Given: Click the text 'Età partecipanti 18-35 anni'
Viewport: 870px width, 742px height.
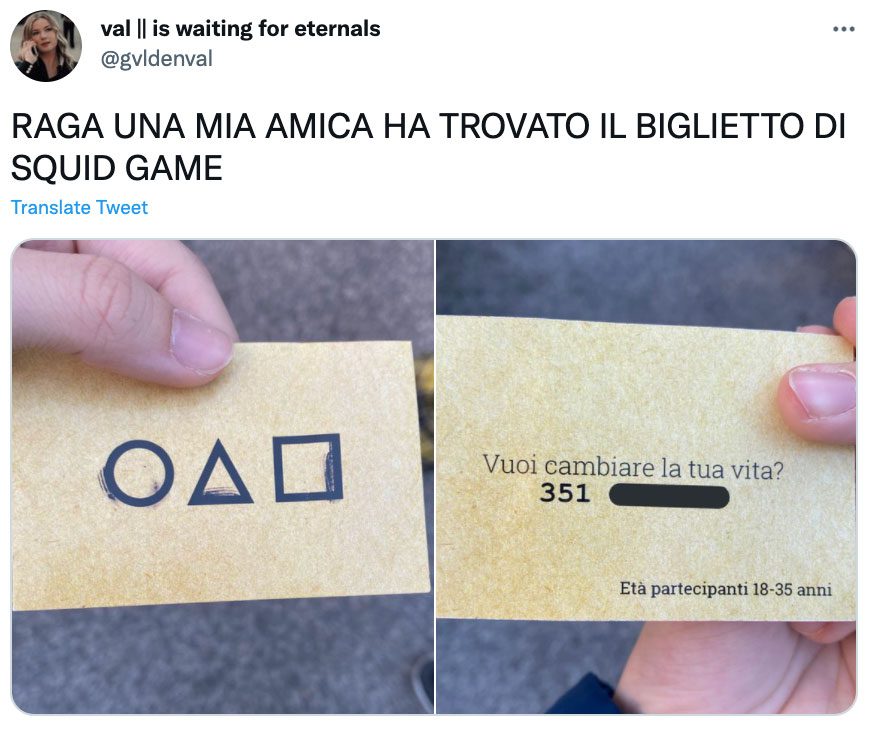Looking at the screenshot, I should (x=725, y=589).
